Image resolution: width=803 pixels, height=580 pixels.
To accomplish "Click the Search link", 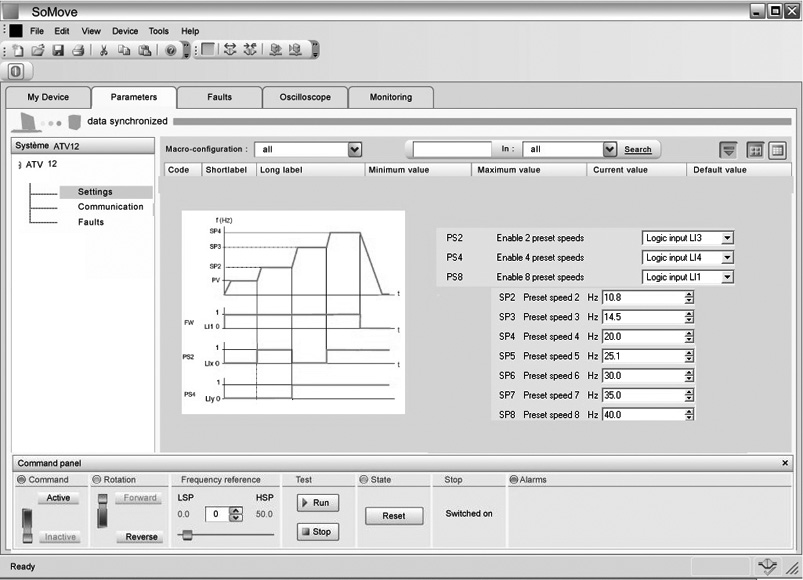I will click(638, 149).
